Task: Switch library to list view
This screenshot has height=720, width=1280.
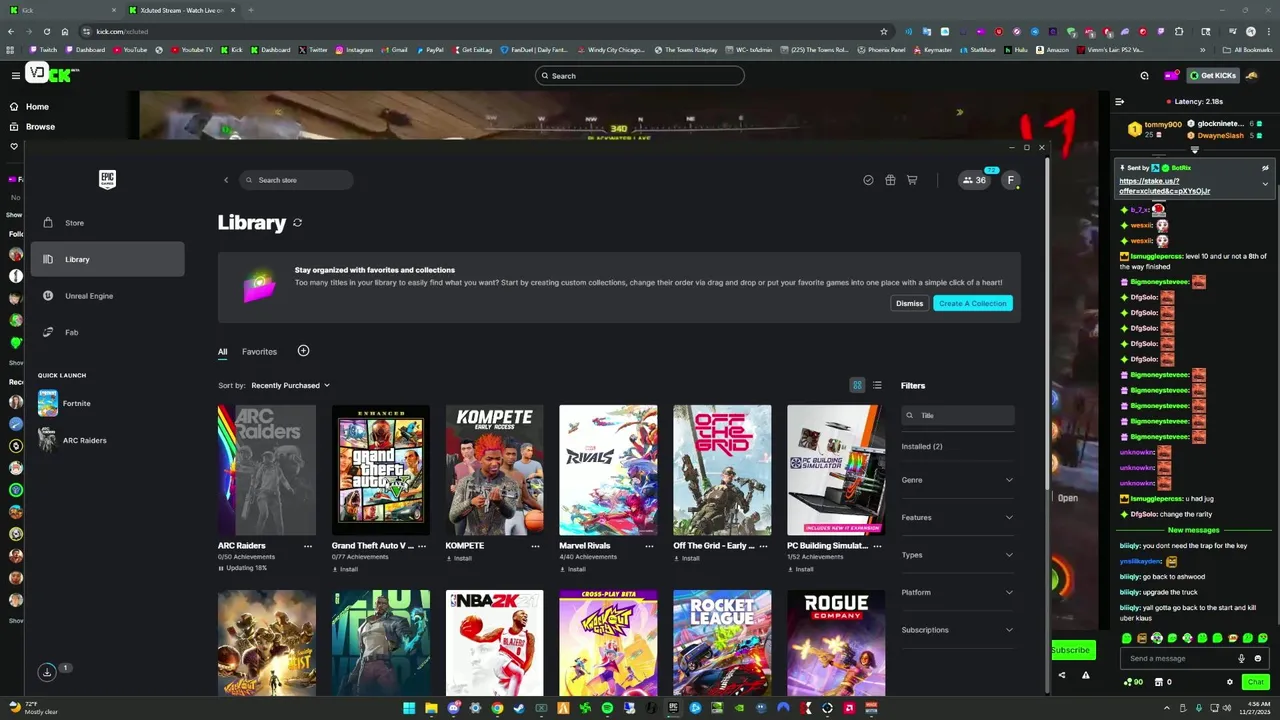Action: click(x=877, y=385)
